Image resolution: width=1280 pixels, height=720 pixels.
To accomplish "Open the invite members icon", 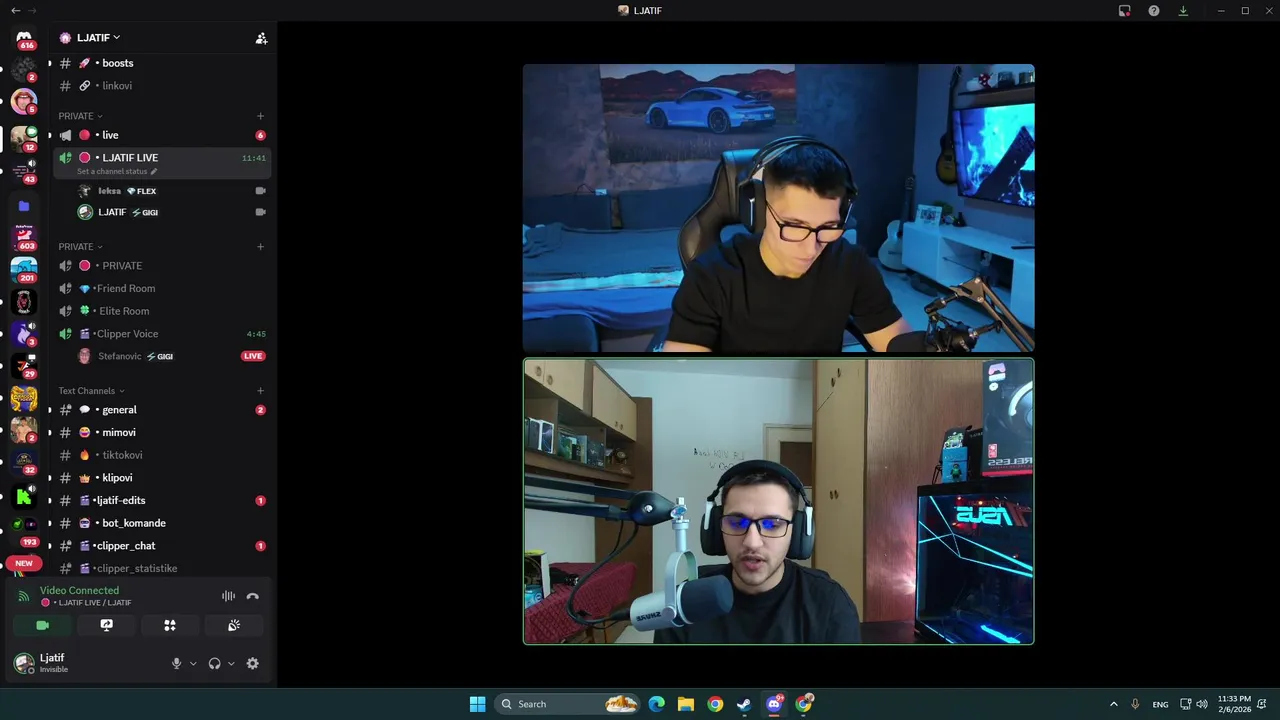I will click(261, 38).
